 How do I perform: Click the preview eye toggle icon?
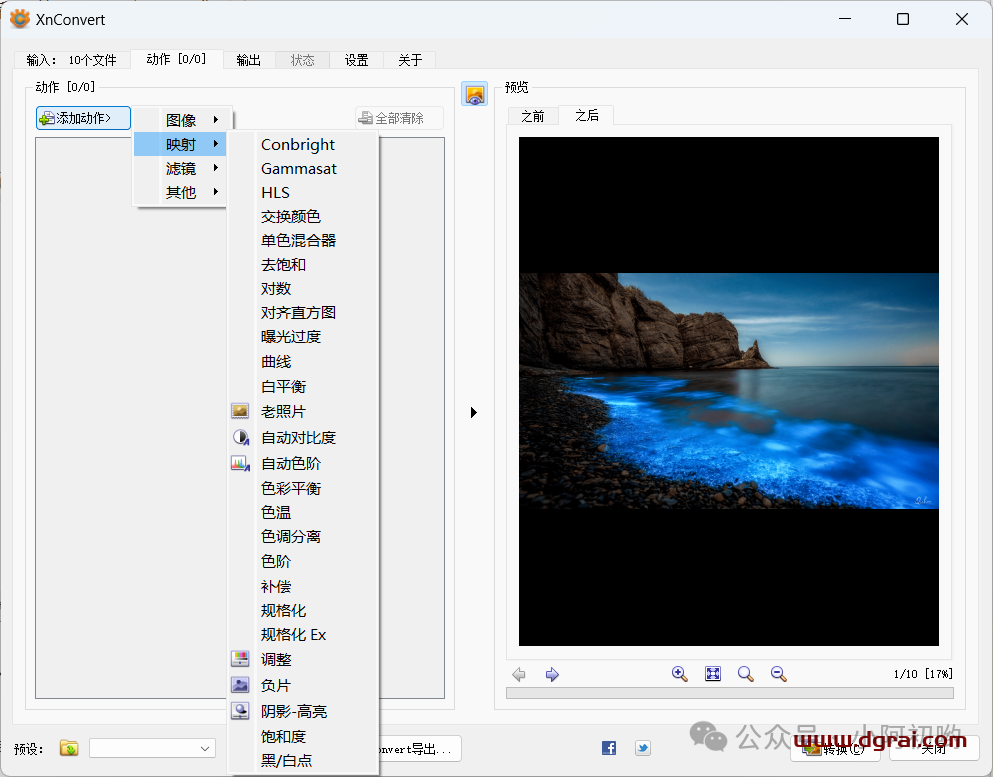[474, 94]
